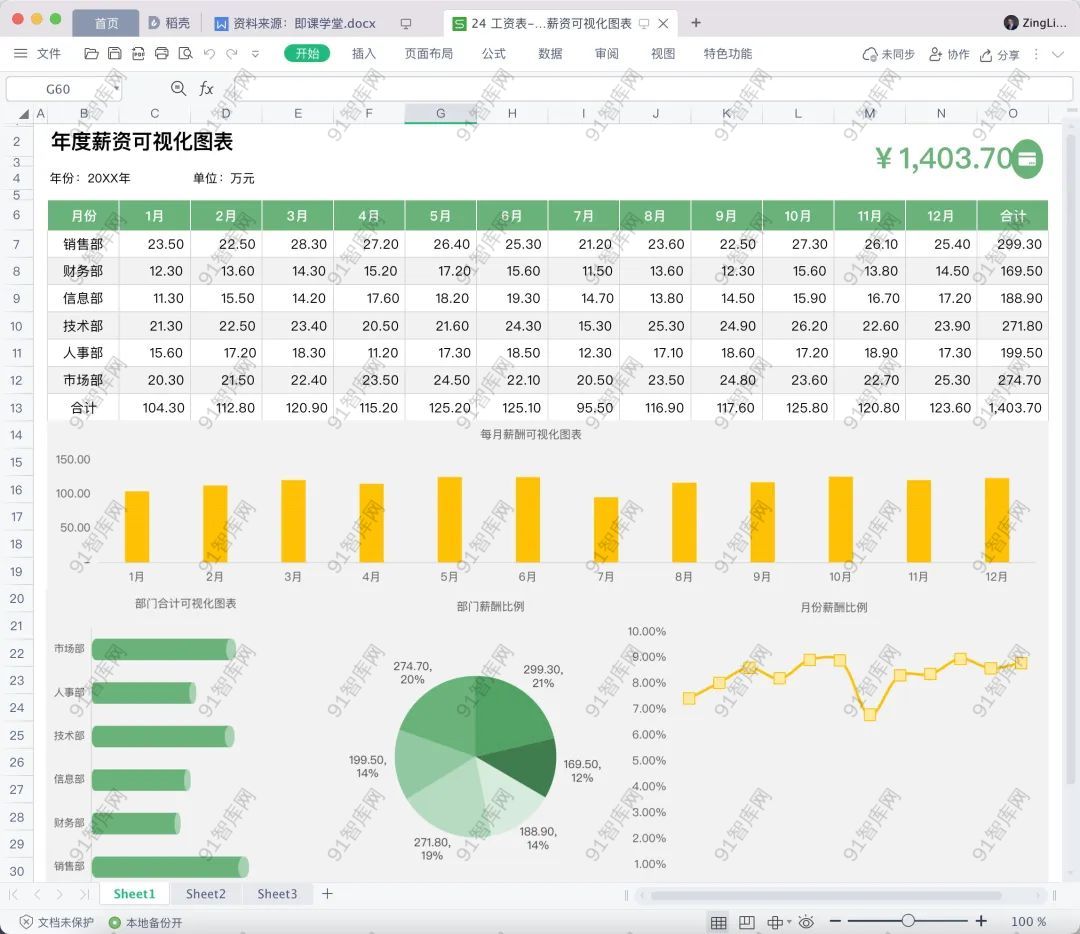The width and height of the screenshot is (1080, 934).
Task: Click the Save icon in quick toolbar
Action: [114, 54]
